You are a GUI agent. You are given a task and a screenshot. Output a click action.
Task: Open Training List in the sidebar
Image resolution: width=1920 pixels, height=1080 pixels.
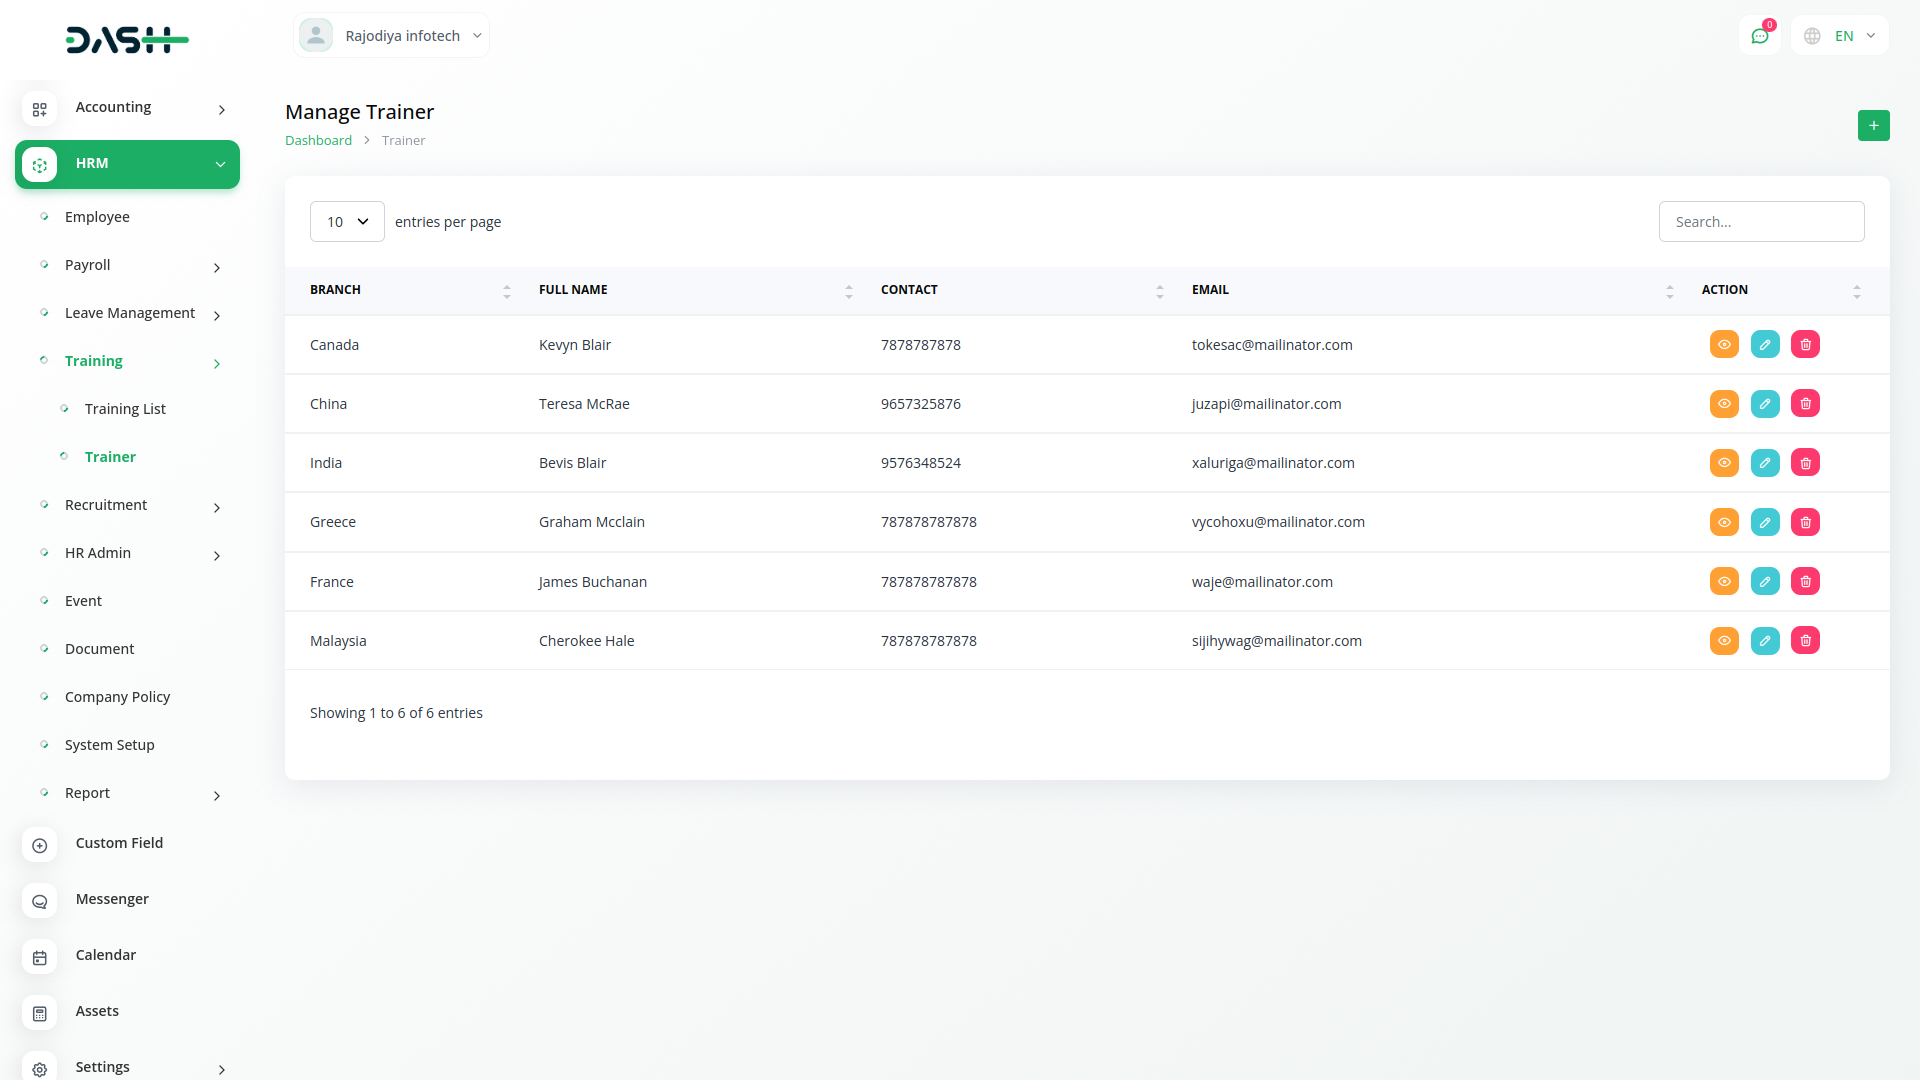point(125,409)
